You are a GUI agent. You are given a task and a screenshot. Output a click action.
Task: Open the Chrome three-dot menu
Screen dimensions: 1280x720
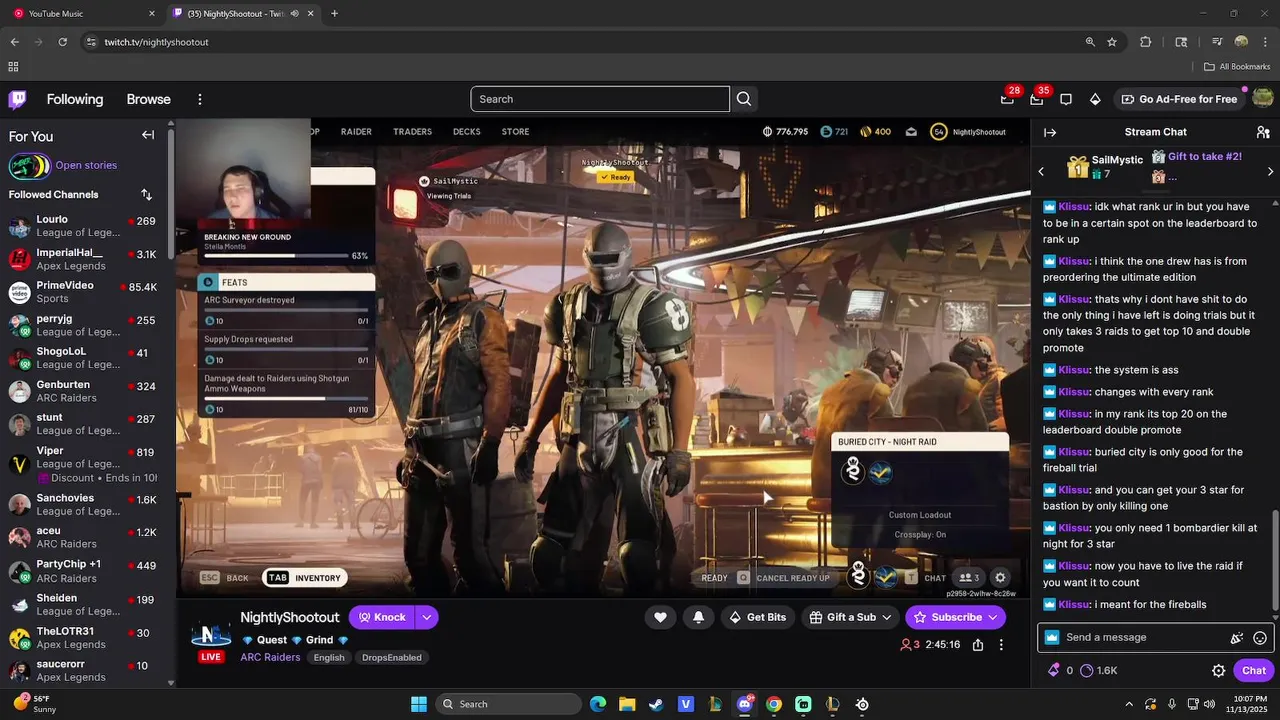[1263, 42]
